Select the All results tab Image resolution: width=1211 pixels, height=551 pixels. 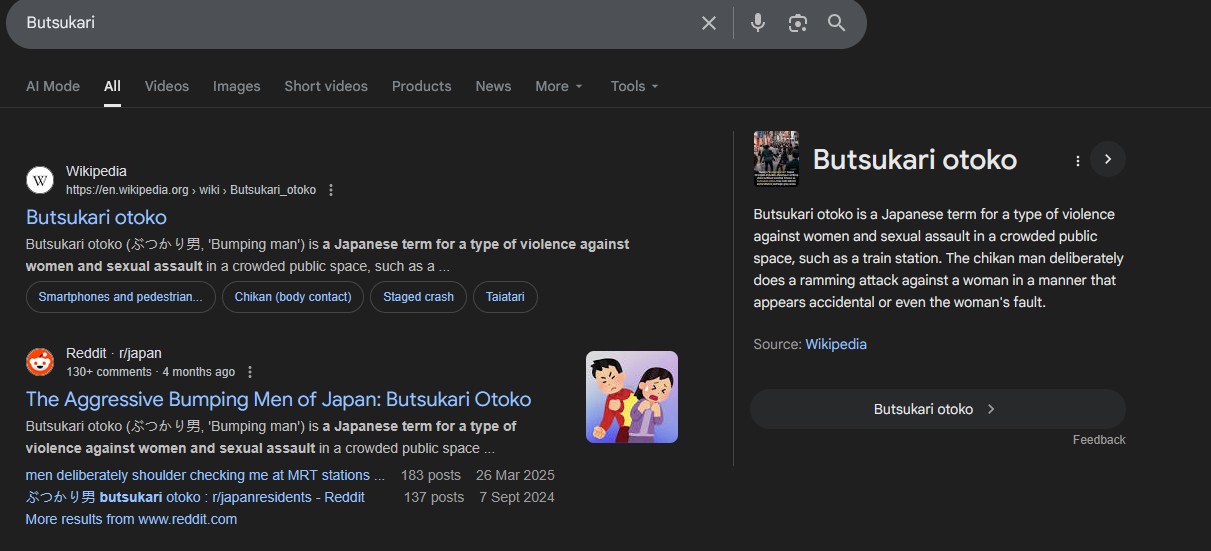point(112,86)
